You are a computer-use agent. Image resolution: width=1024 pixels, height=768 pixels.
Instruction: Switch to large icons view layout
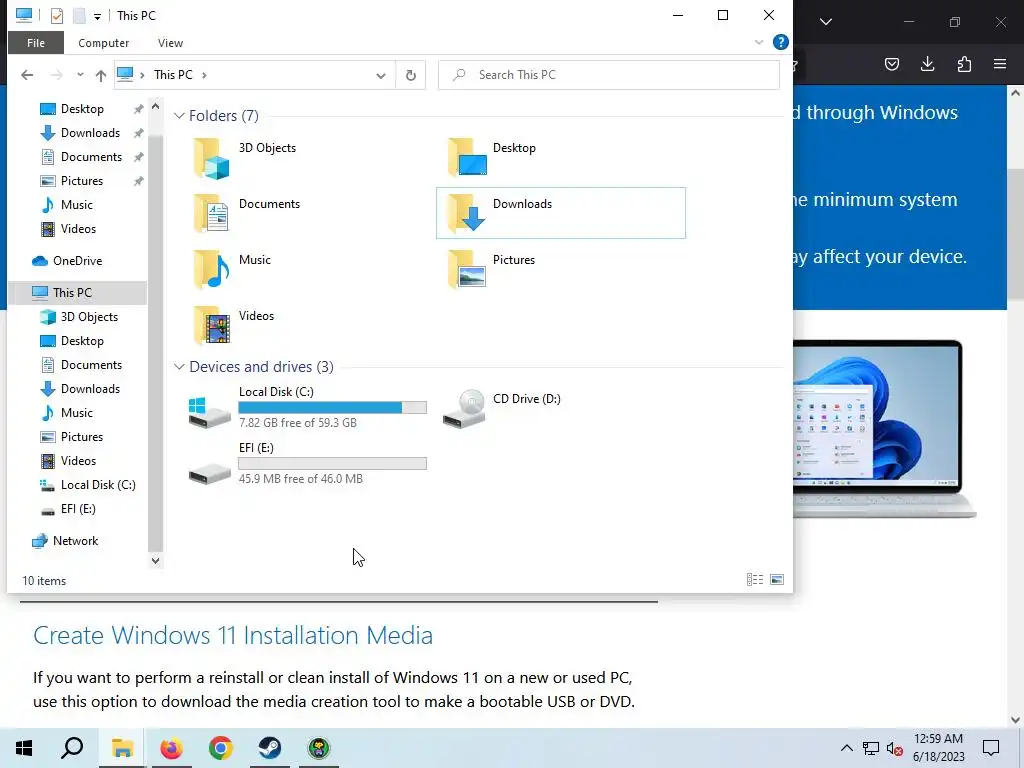[x=777, y=579]
